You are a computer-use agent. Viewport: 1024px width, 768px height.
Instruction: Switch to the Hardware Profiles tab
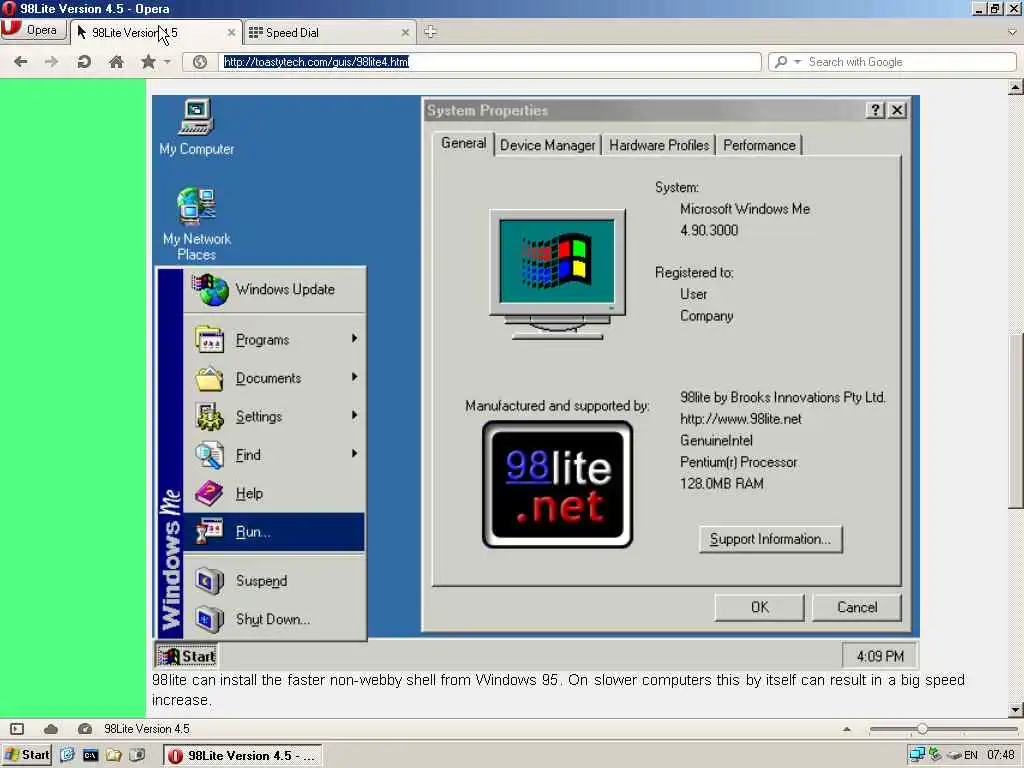(x=659, y=145)
